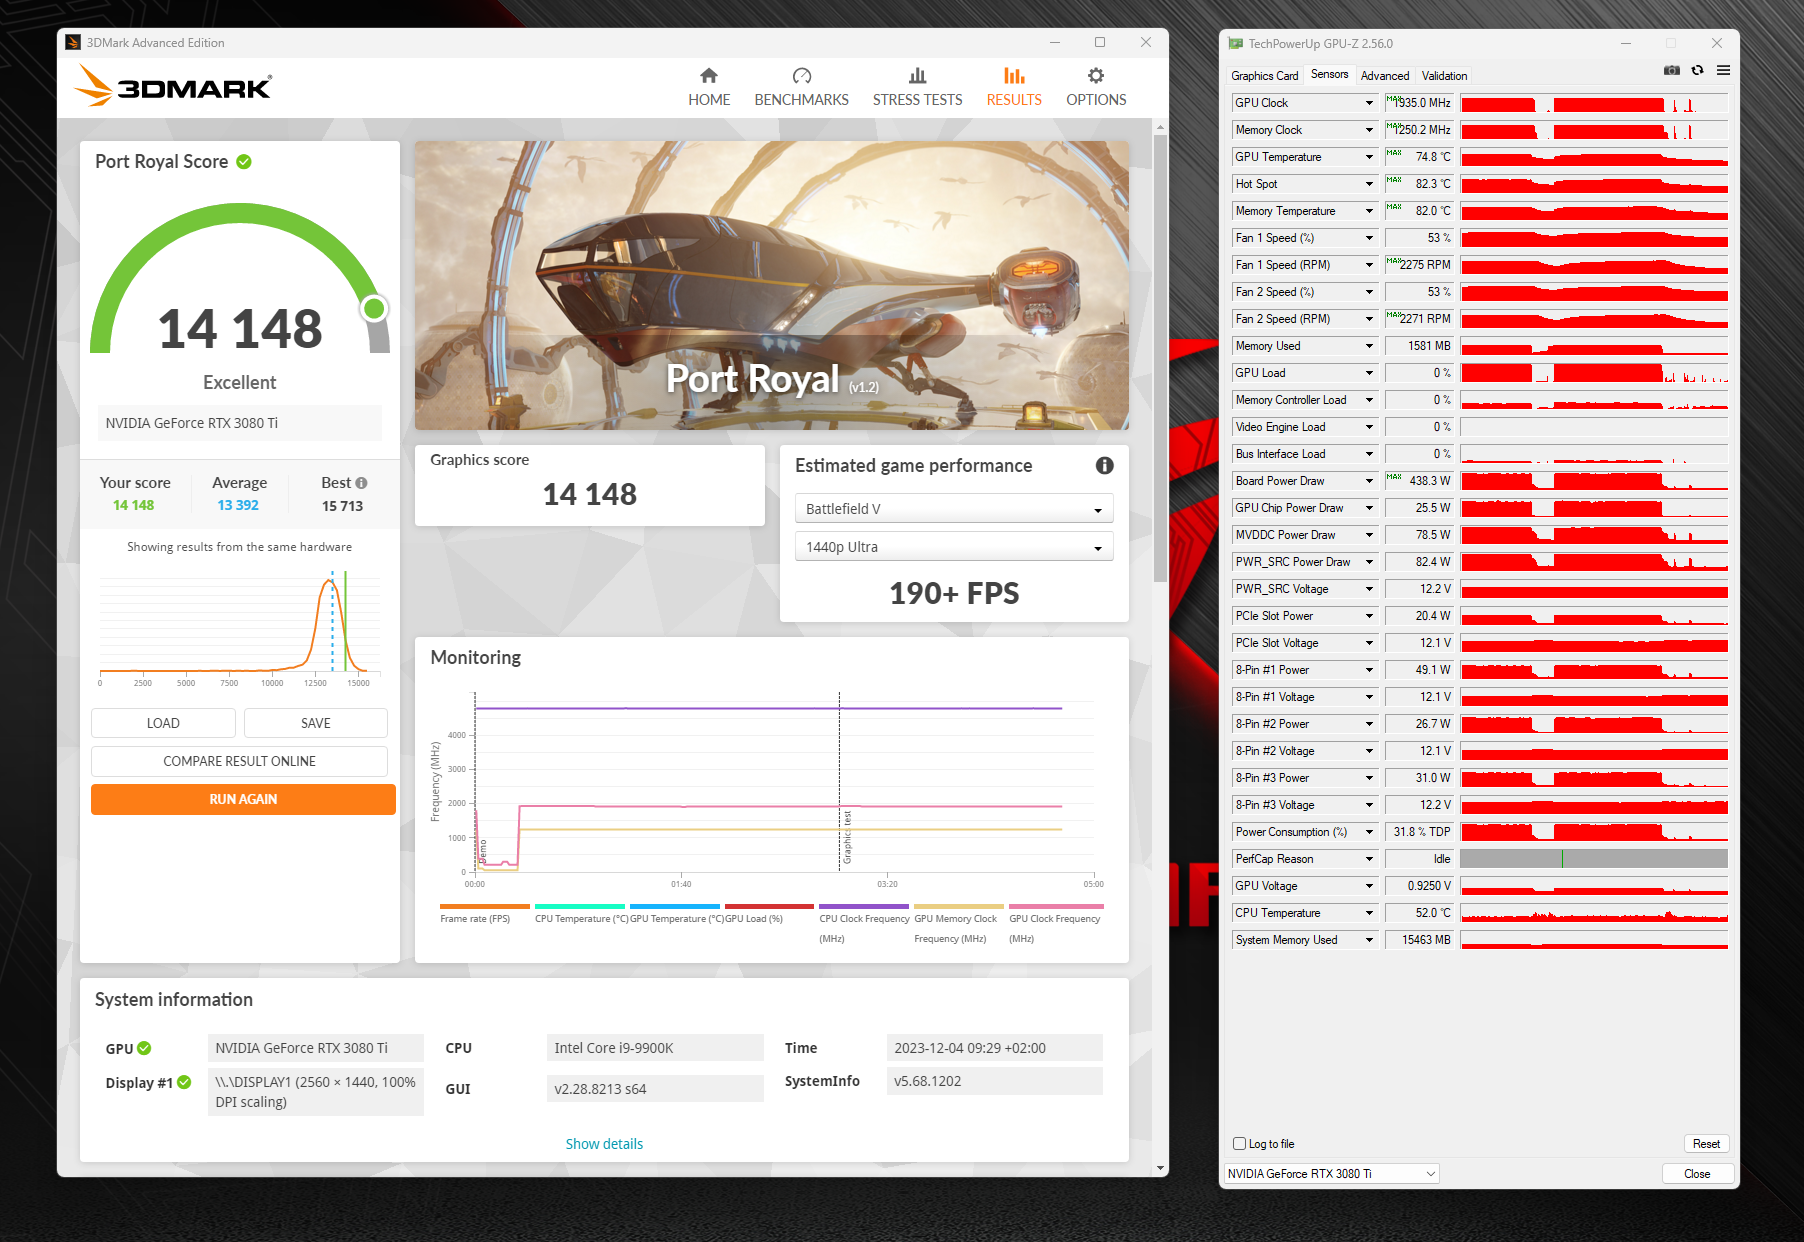1804x1242 pixels.
Task: Click the RUN AGAIN button
Action: 243,799
